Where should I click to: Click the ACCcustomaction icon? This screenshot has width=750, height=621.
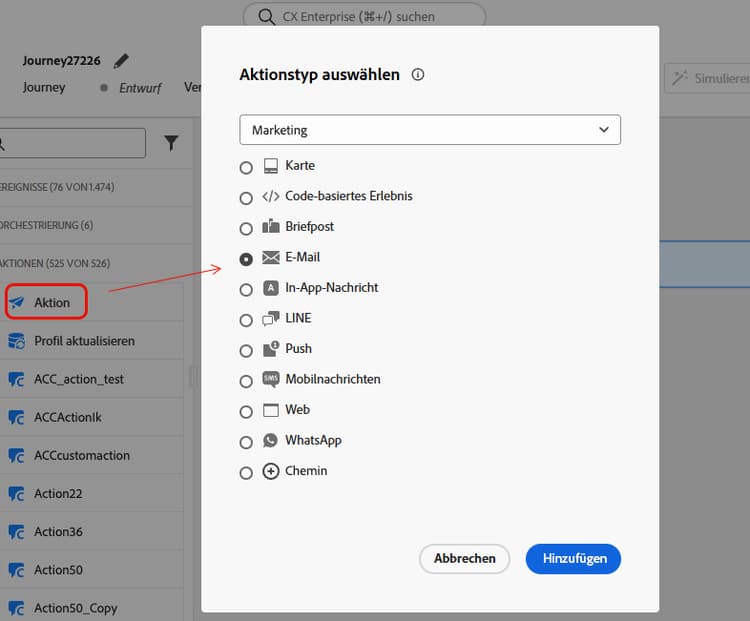tap(17, 455)
